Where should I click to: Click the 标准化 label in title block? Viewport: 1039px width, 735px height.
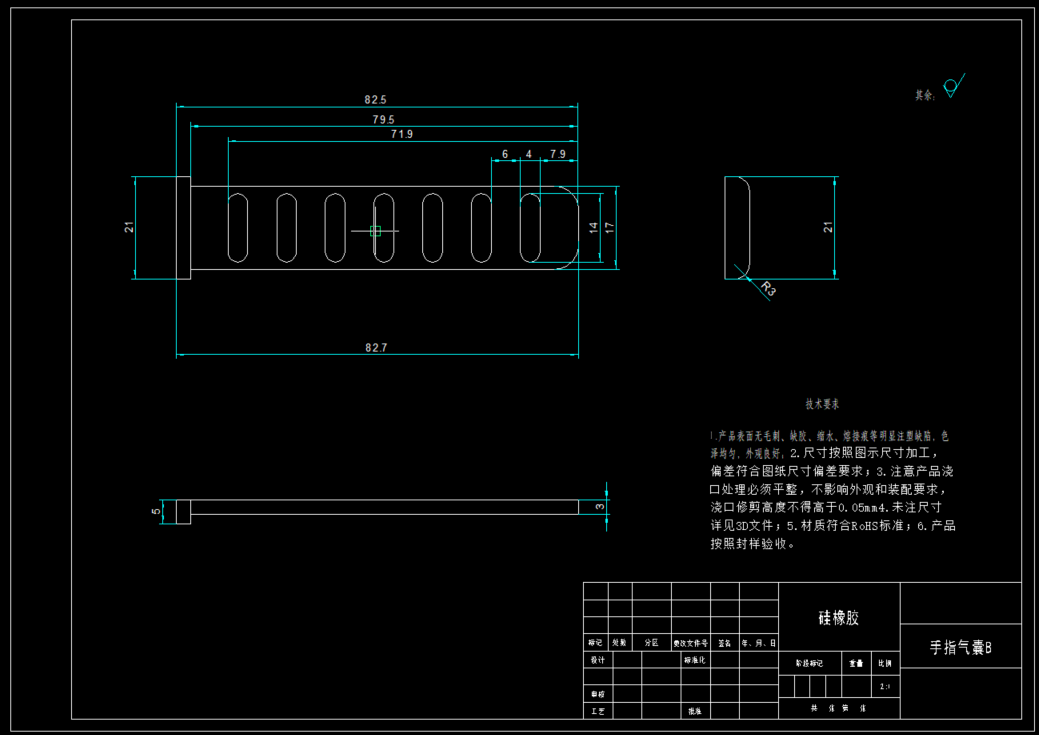[x=694, y=659]
